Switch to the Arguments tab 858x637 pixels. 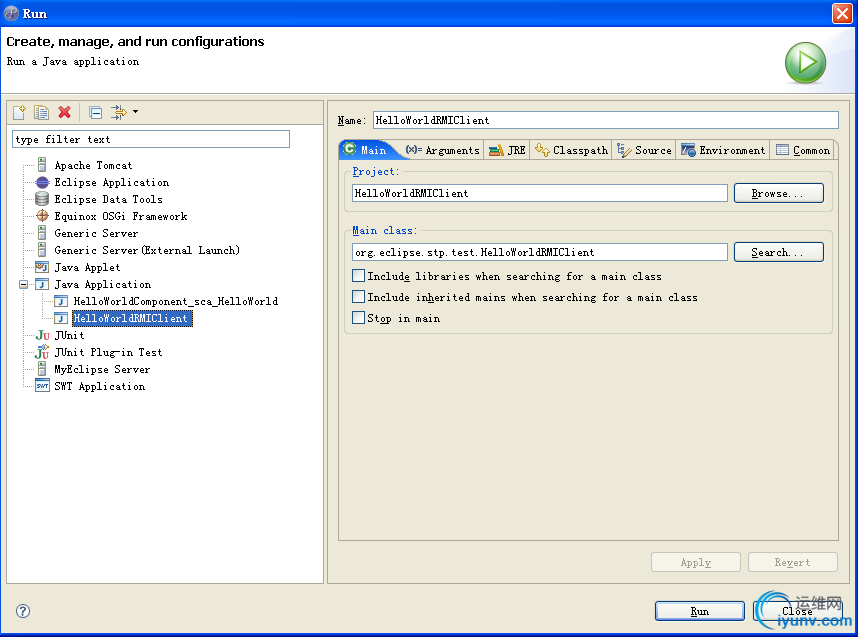tap(442, 150)
